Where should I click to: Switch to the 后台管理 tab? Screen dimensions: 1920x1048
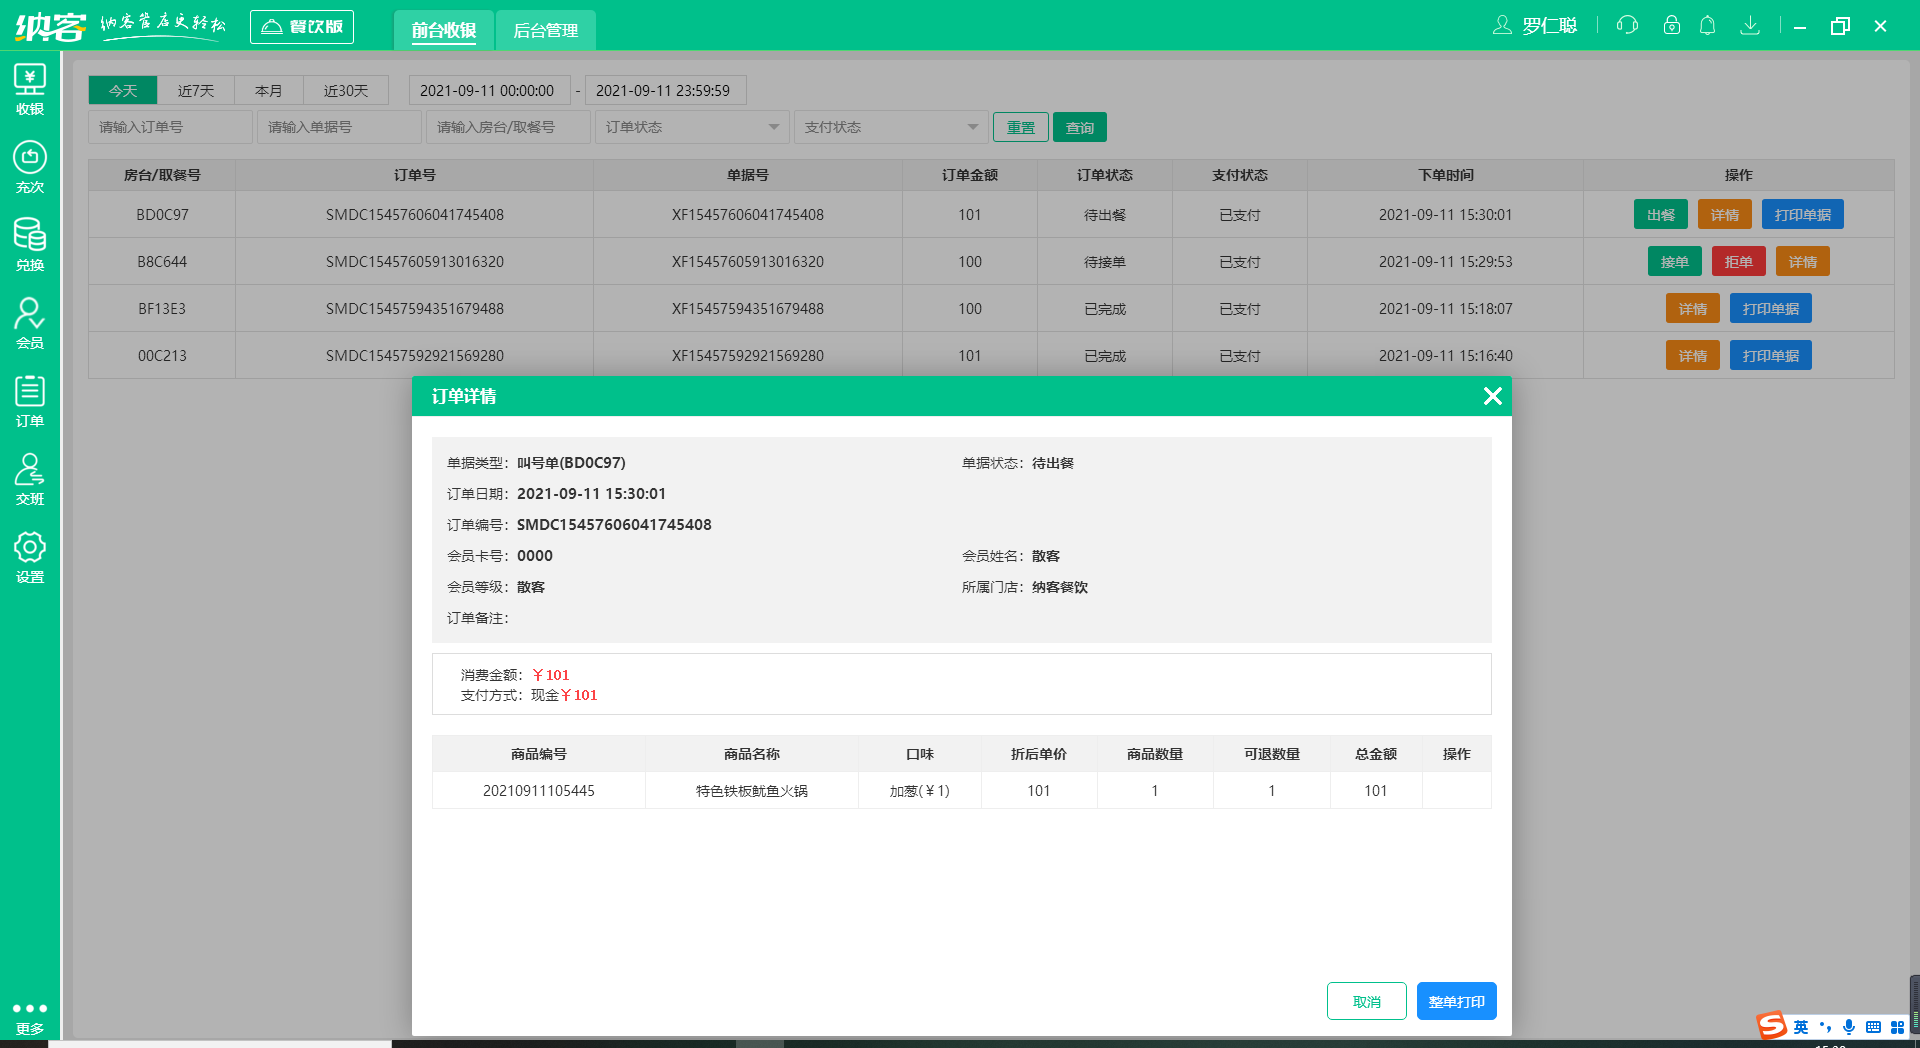tap(545, 30)
